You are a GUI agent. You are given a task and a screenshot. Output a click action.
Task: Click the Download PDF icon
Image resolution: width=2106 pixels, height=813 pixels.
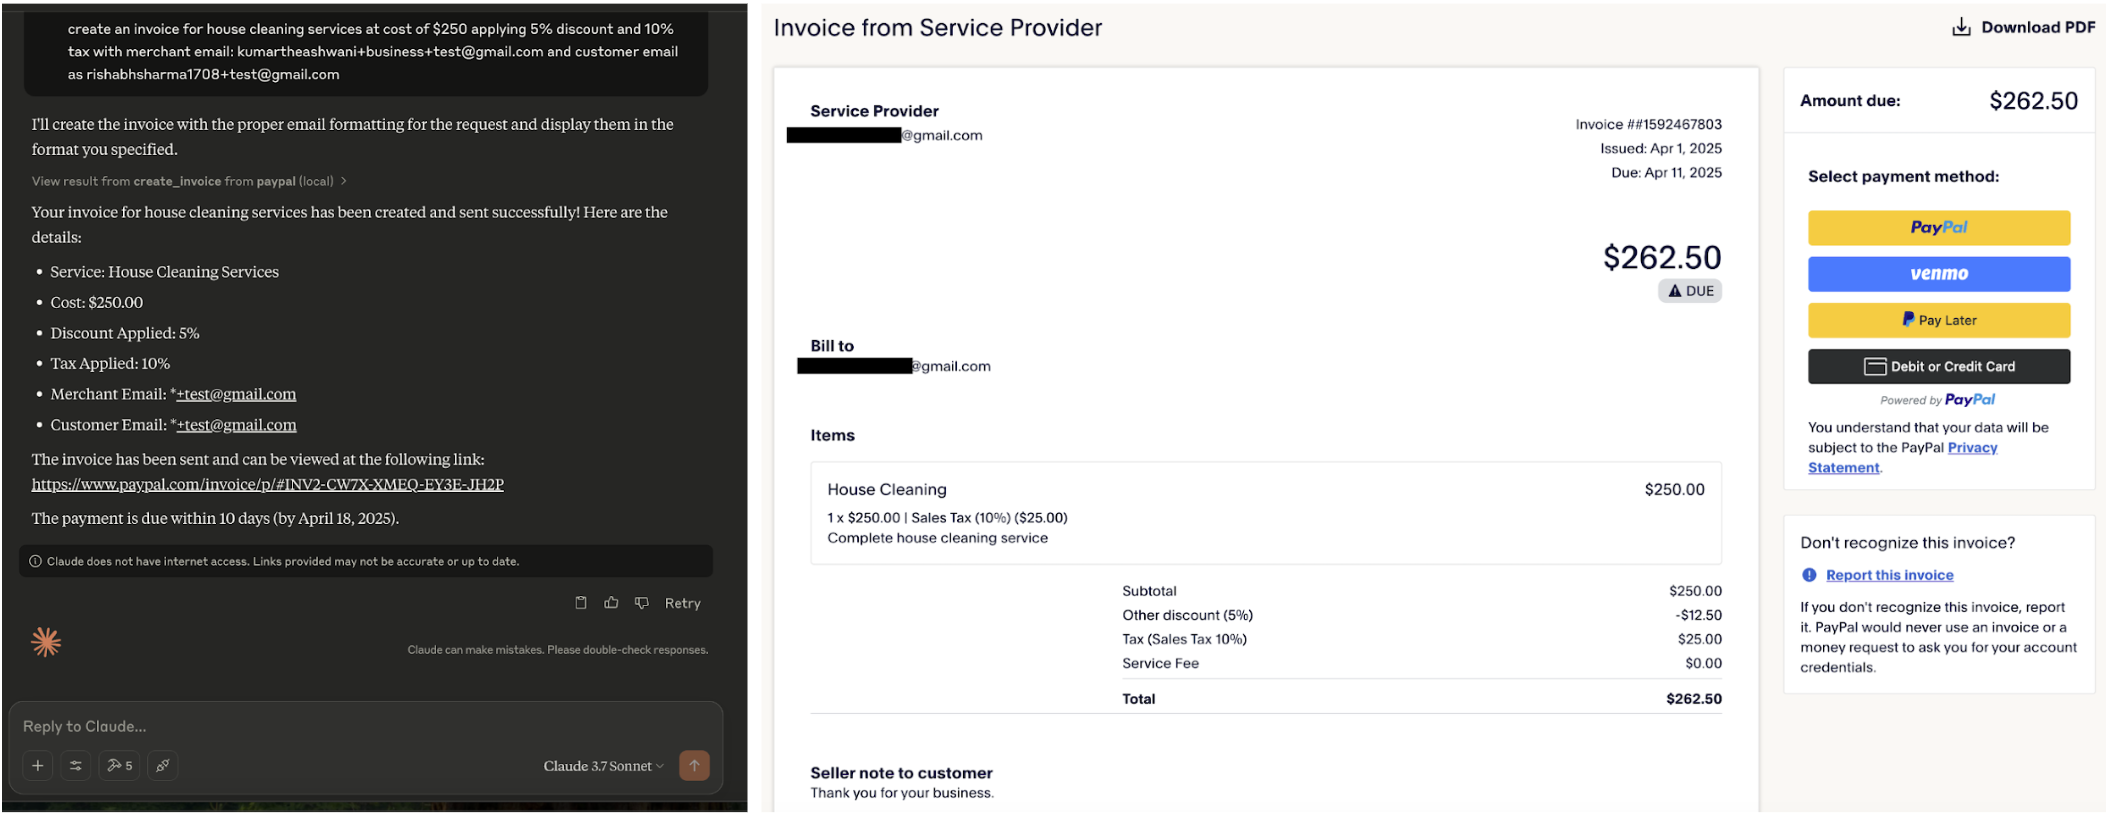(1961, 27)
